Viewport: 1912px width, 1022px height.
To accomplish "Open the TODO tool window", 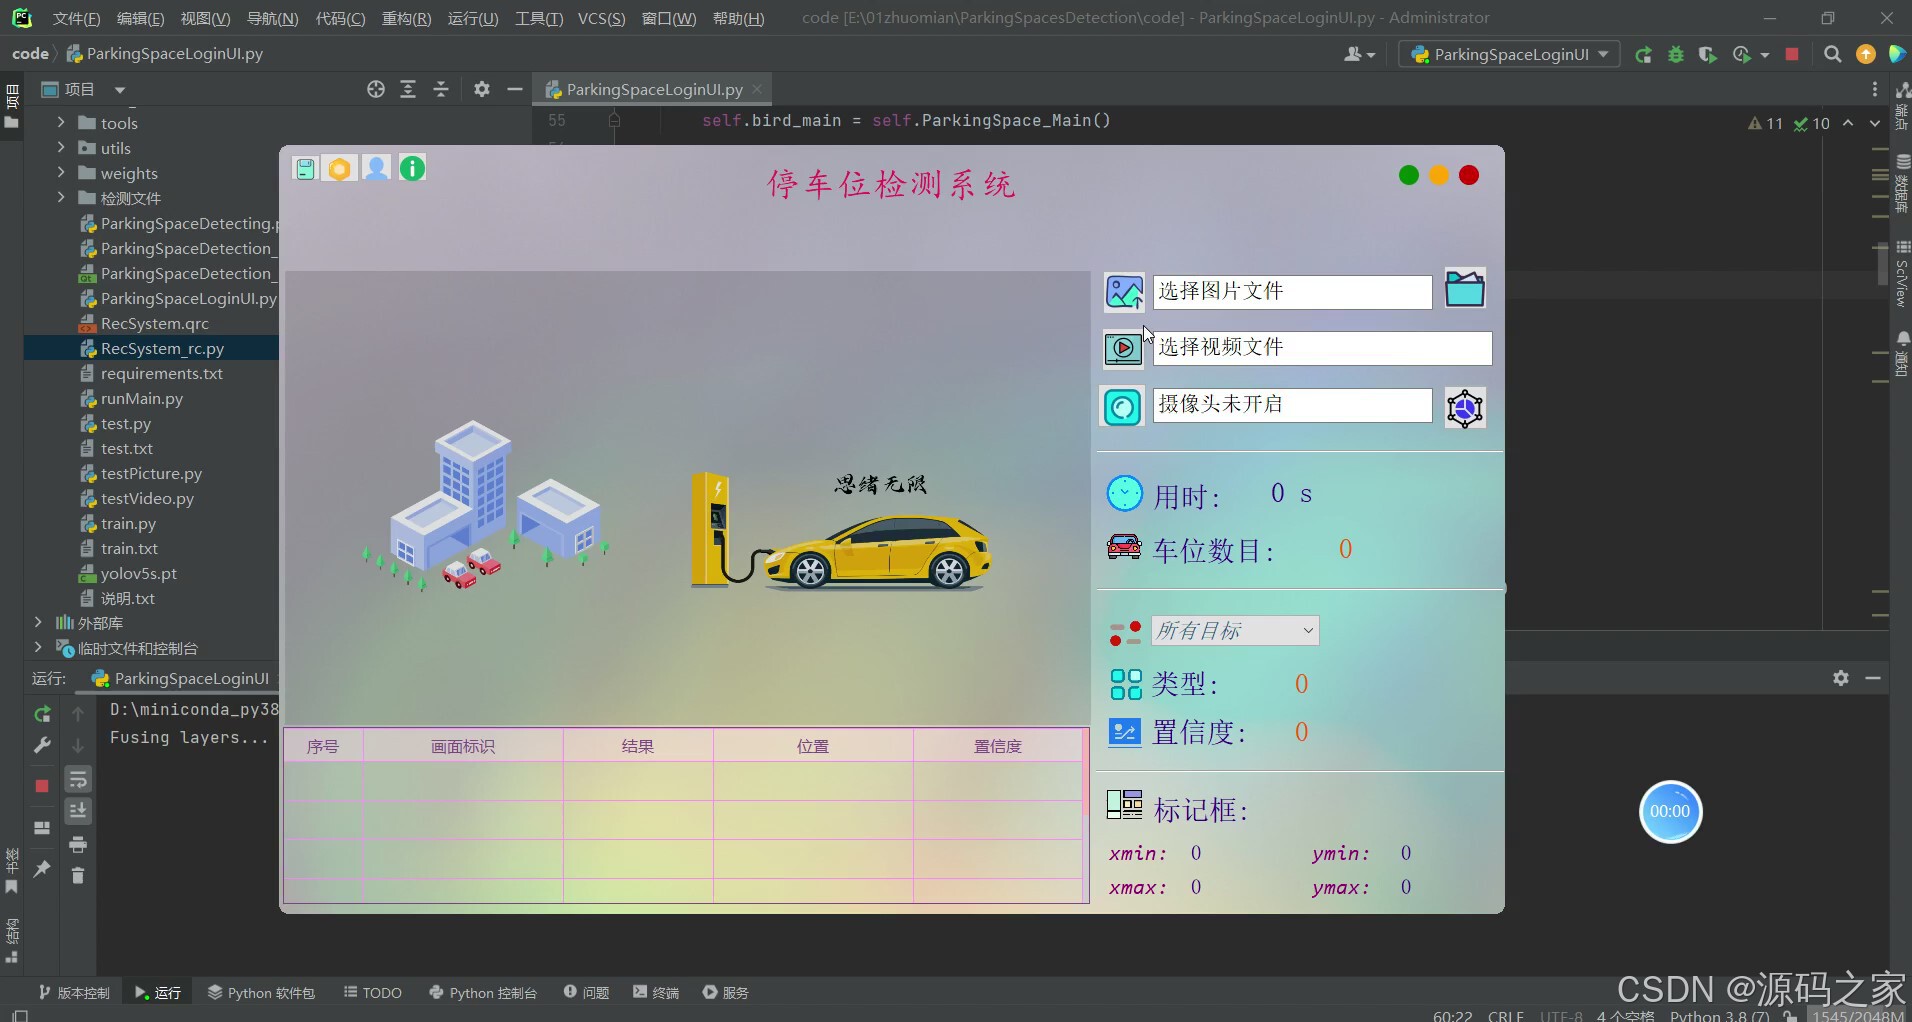I will coord(372,992).
